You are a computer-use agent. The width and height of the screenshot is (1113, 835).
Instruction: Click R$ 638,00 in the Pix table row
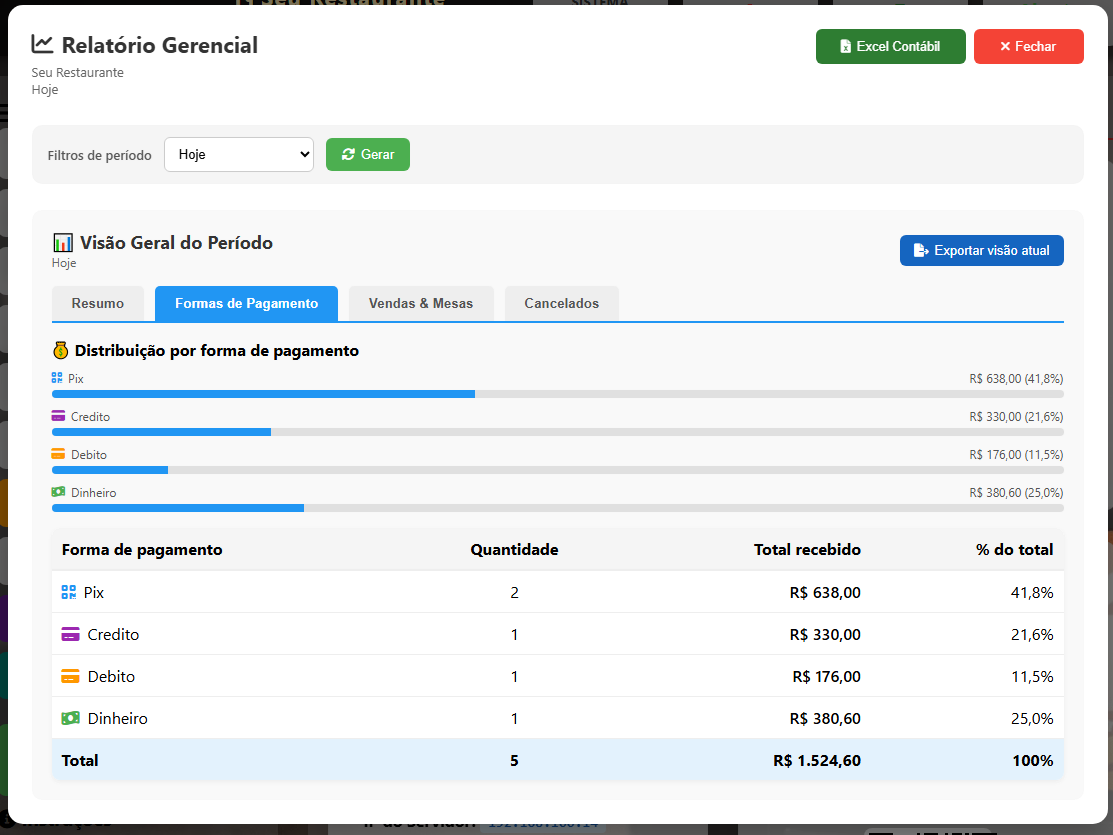[x=825, y=592]
